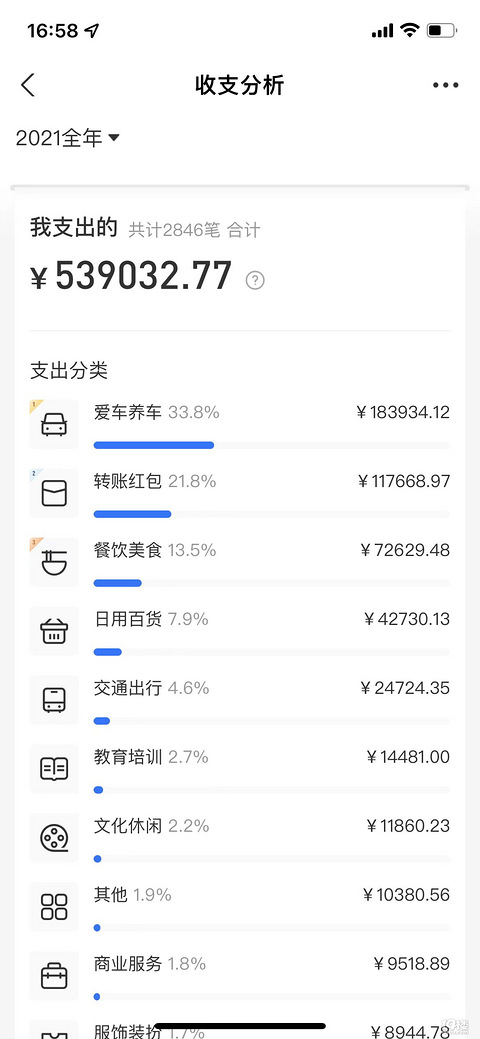Click the 餐饮美食 13.5% category label
Image resolution: width=480 pixels, height=1039 pixels.
click(x=155, y=550)
